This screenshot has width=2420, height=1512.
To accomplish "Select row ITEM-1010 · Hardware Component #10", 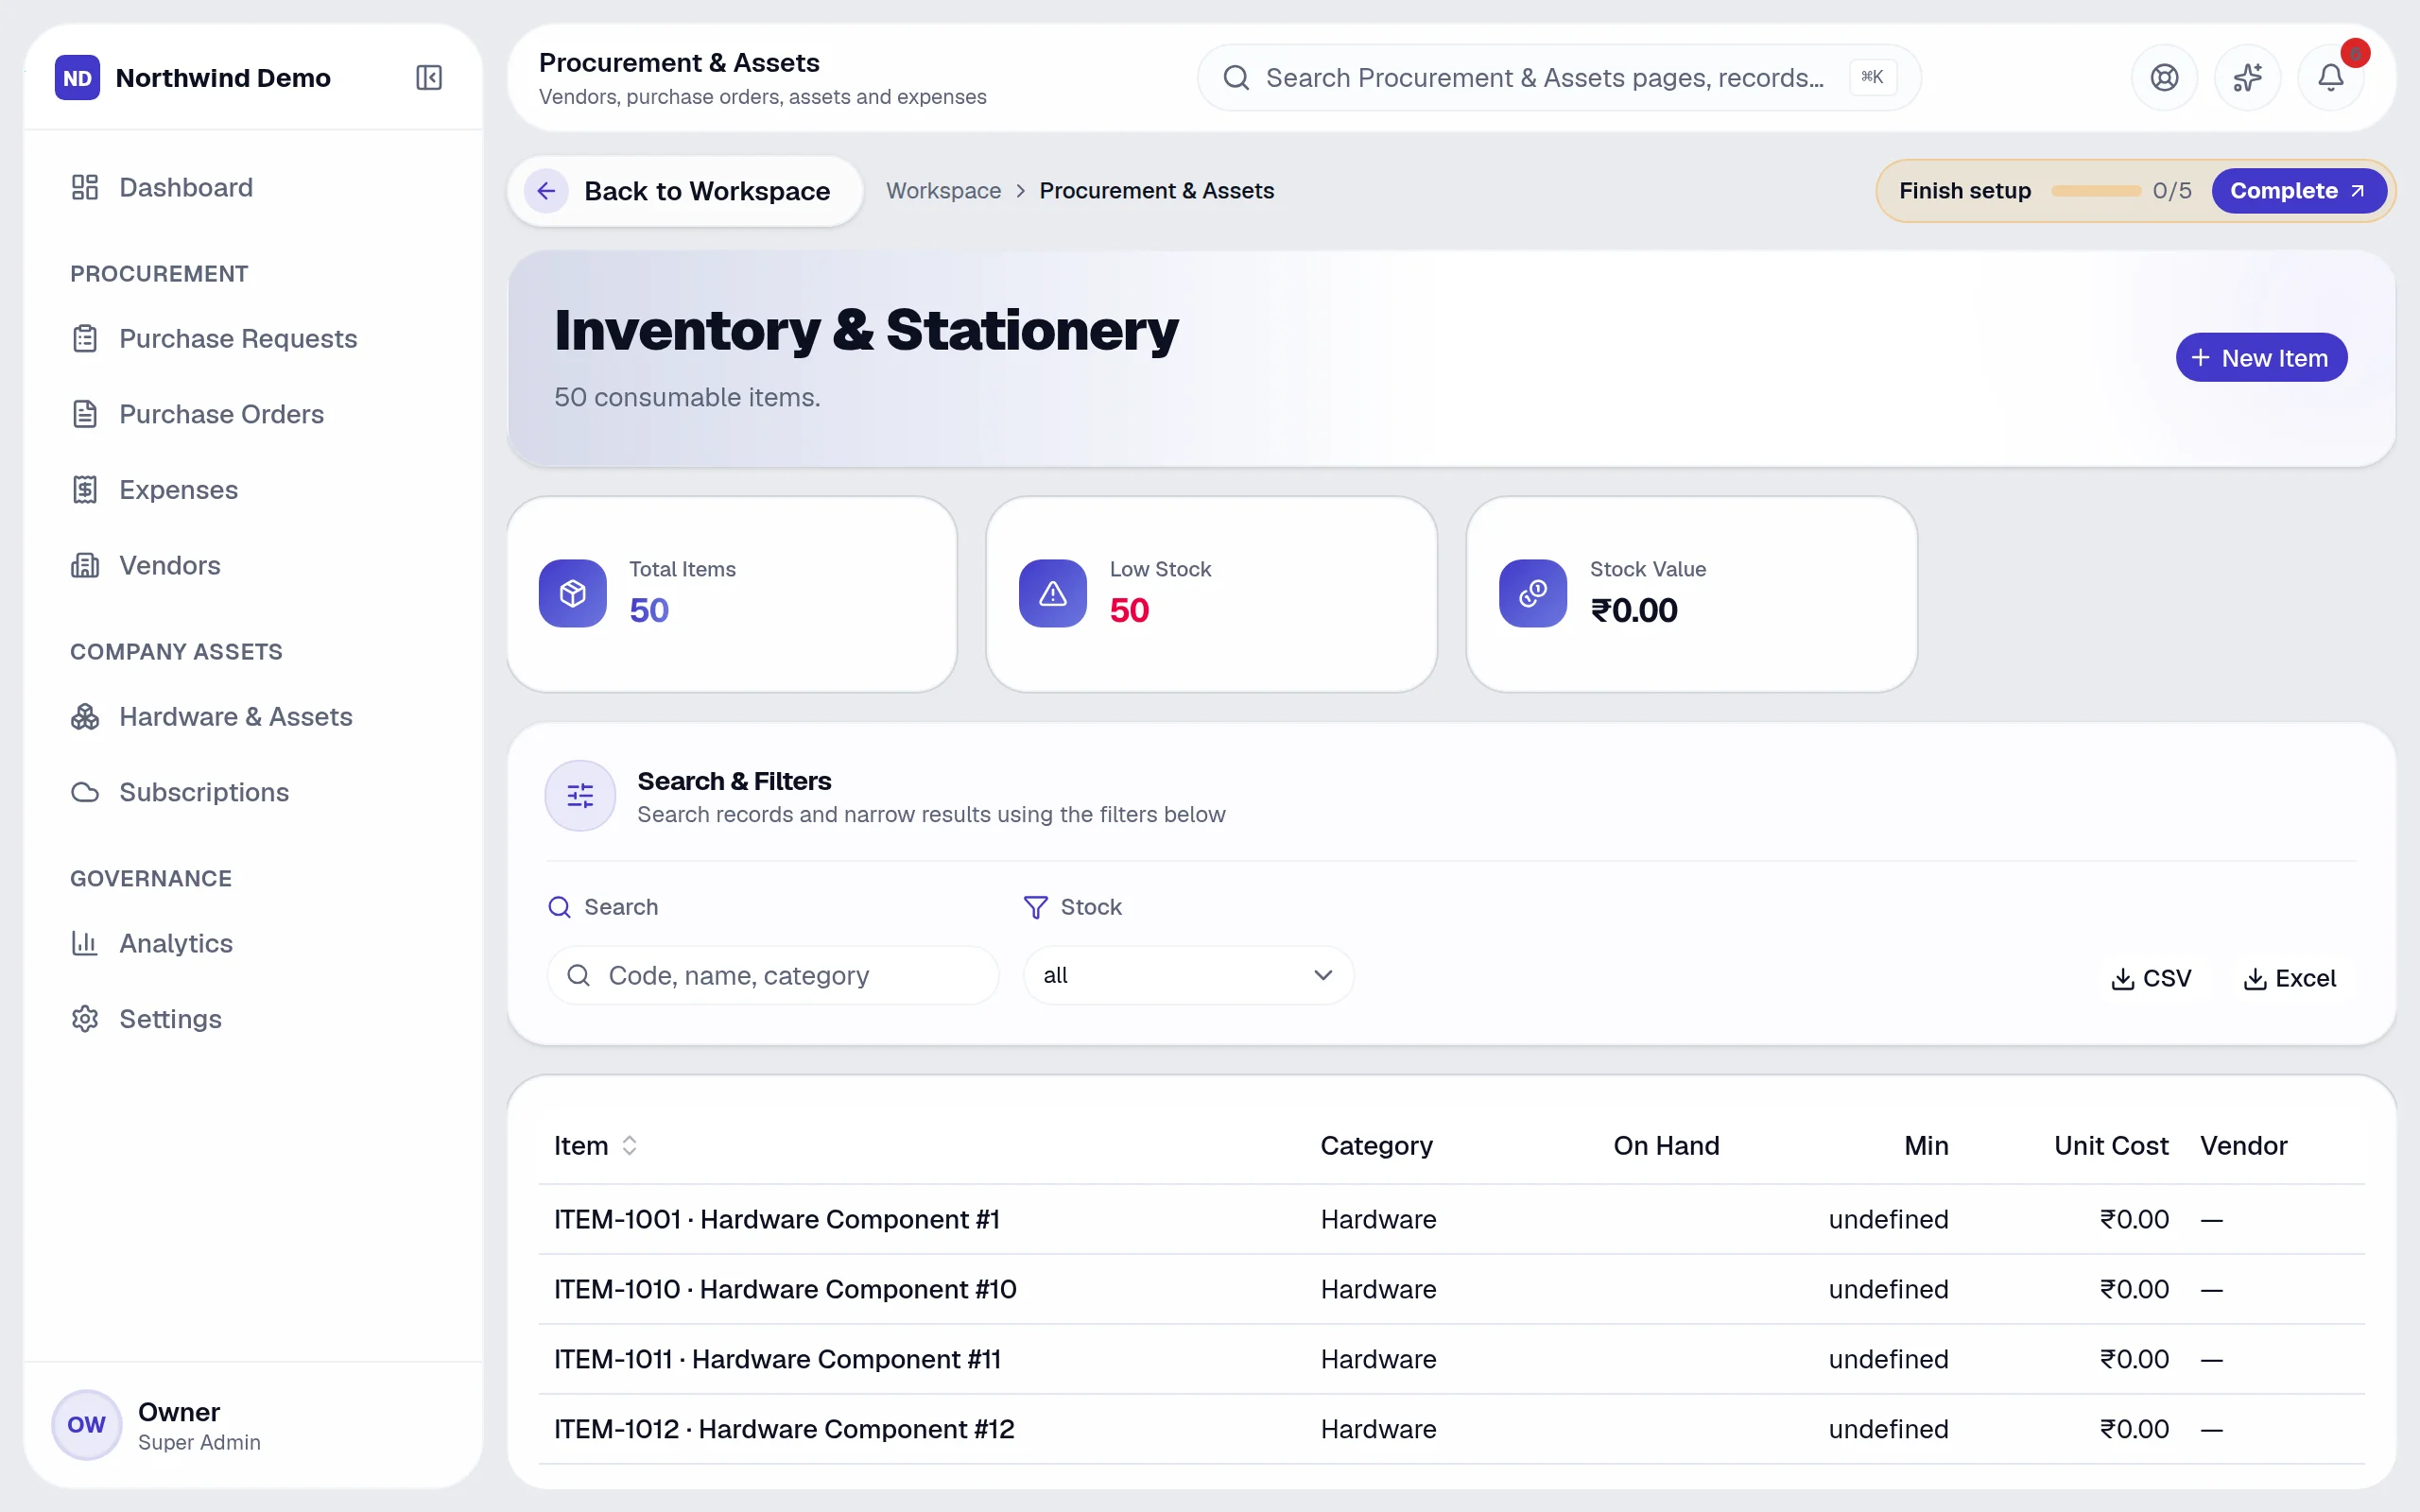I will coord(1452,1289).
